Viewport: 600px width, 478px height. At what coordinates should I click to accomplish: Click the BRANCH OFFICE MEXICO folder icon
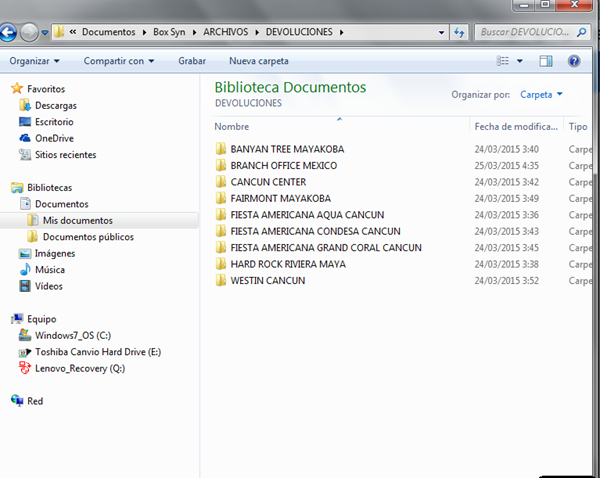221,165
